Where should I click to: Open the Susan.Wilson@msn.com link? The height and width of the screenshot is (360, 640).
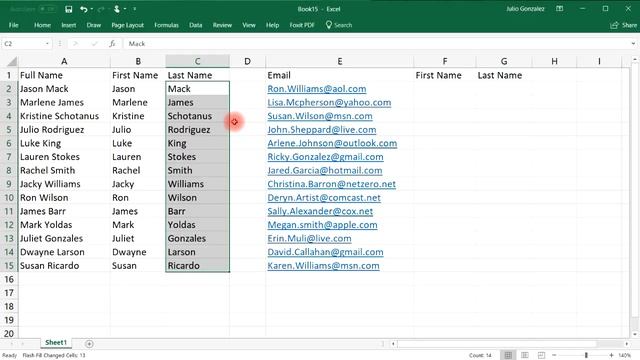pyautogui.click(x=320, y=116)
